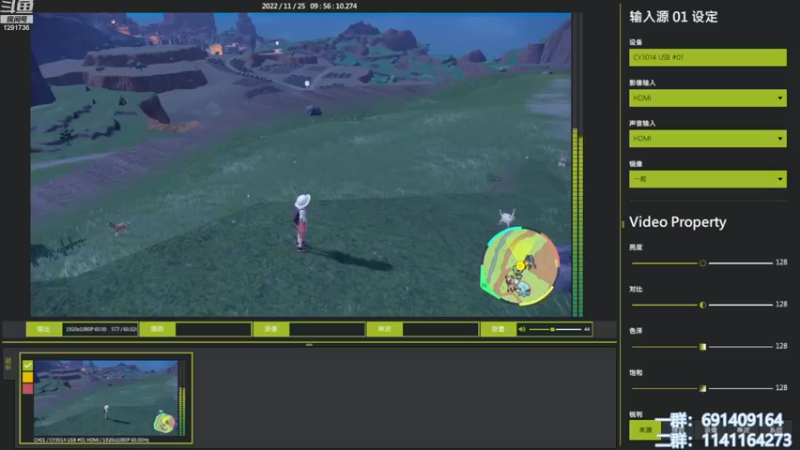Click the capture button left of the 录像 button

coord(158,329)
